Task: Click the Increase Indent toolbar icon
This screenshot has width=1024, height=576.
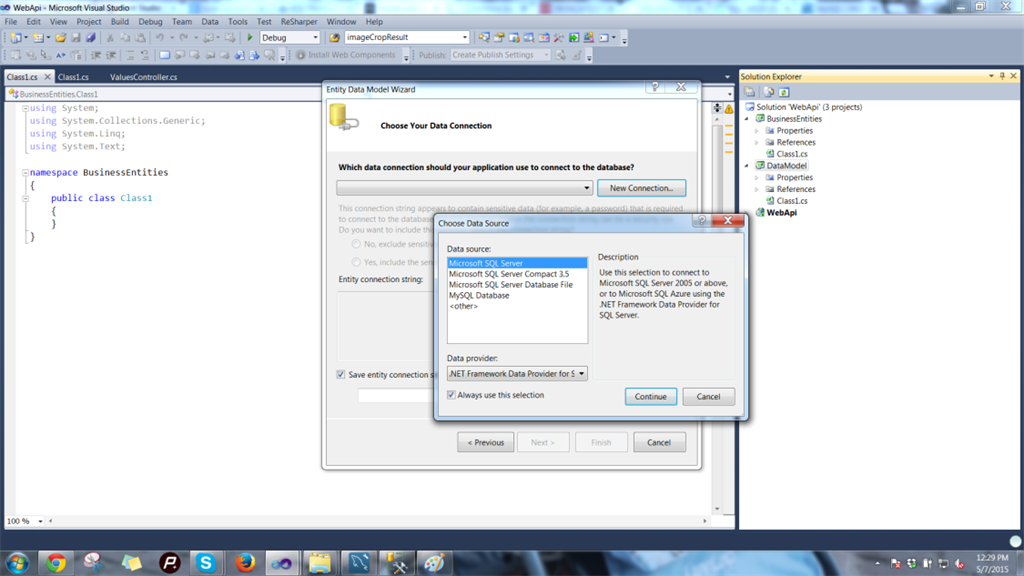Action: click(x=111, y=56)
